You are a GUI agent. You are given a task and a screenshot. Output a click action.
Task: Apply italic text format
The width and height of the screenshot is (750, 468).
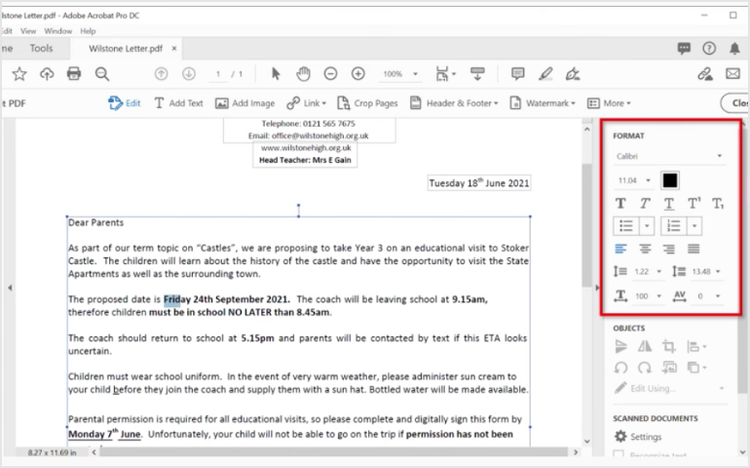[645, 203]
